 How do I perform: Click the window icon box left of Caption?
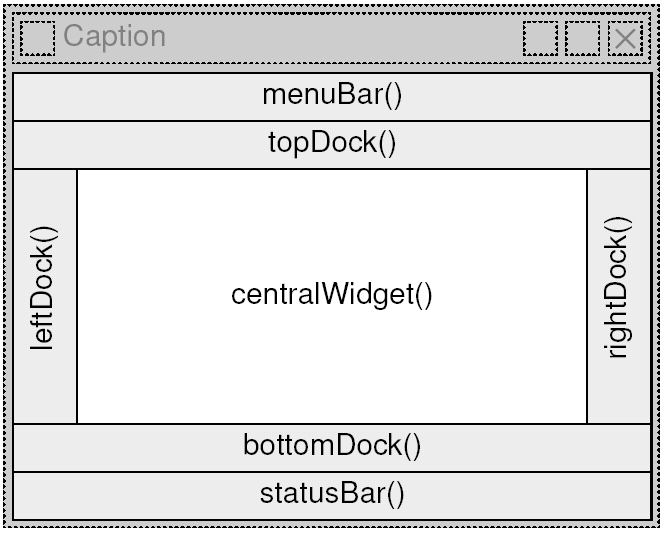click(37, 39)
